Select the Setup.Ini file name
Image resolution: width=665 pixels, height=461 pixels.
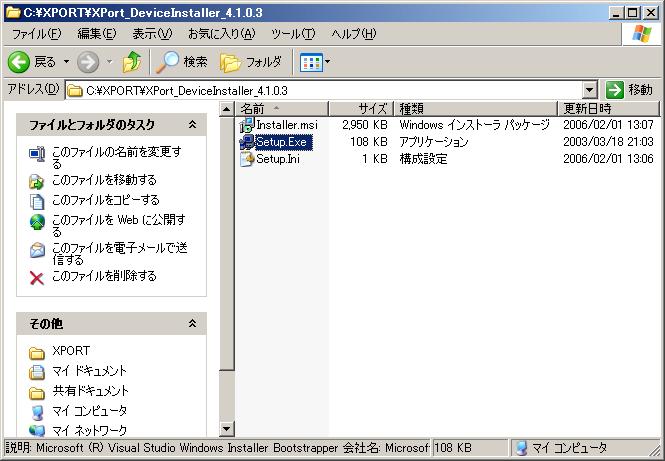point(278,159)
